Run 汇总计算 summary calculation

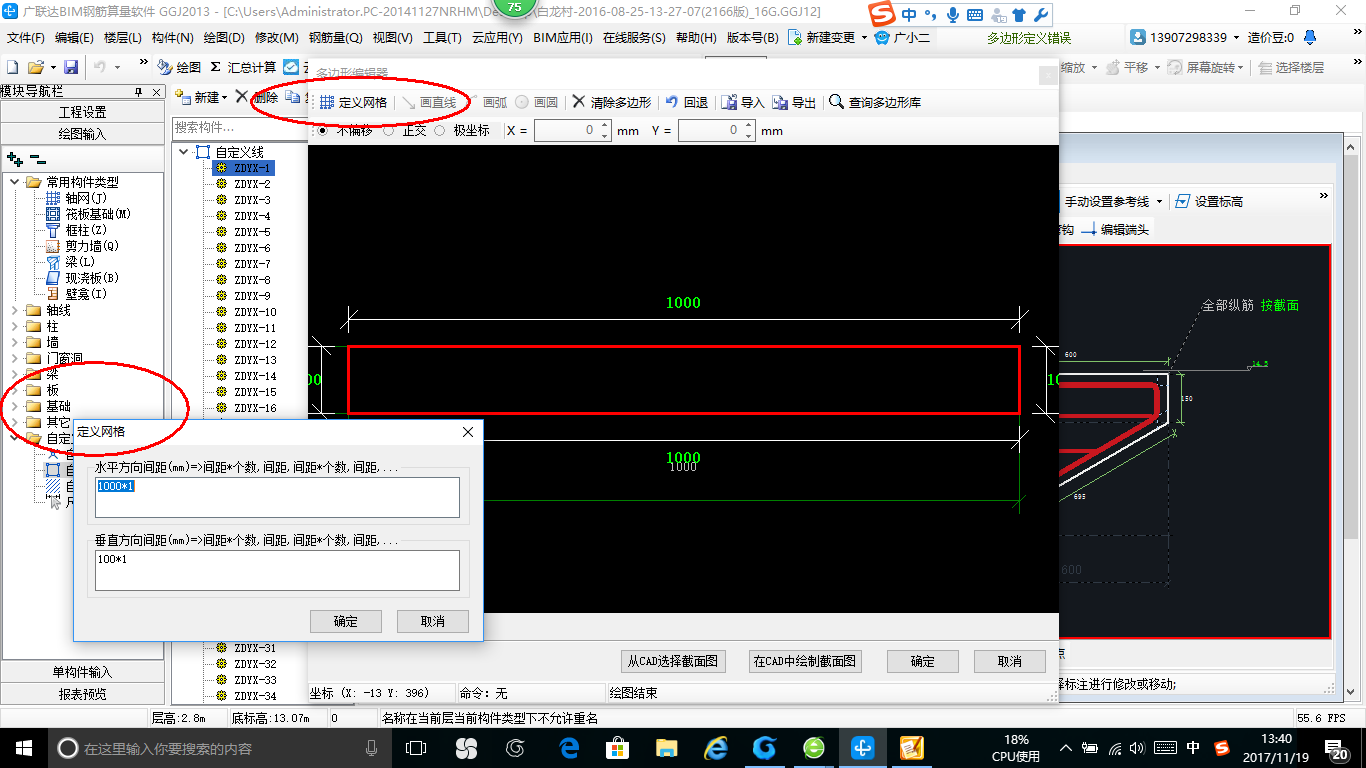click(x=243, y=67)
